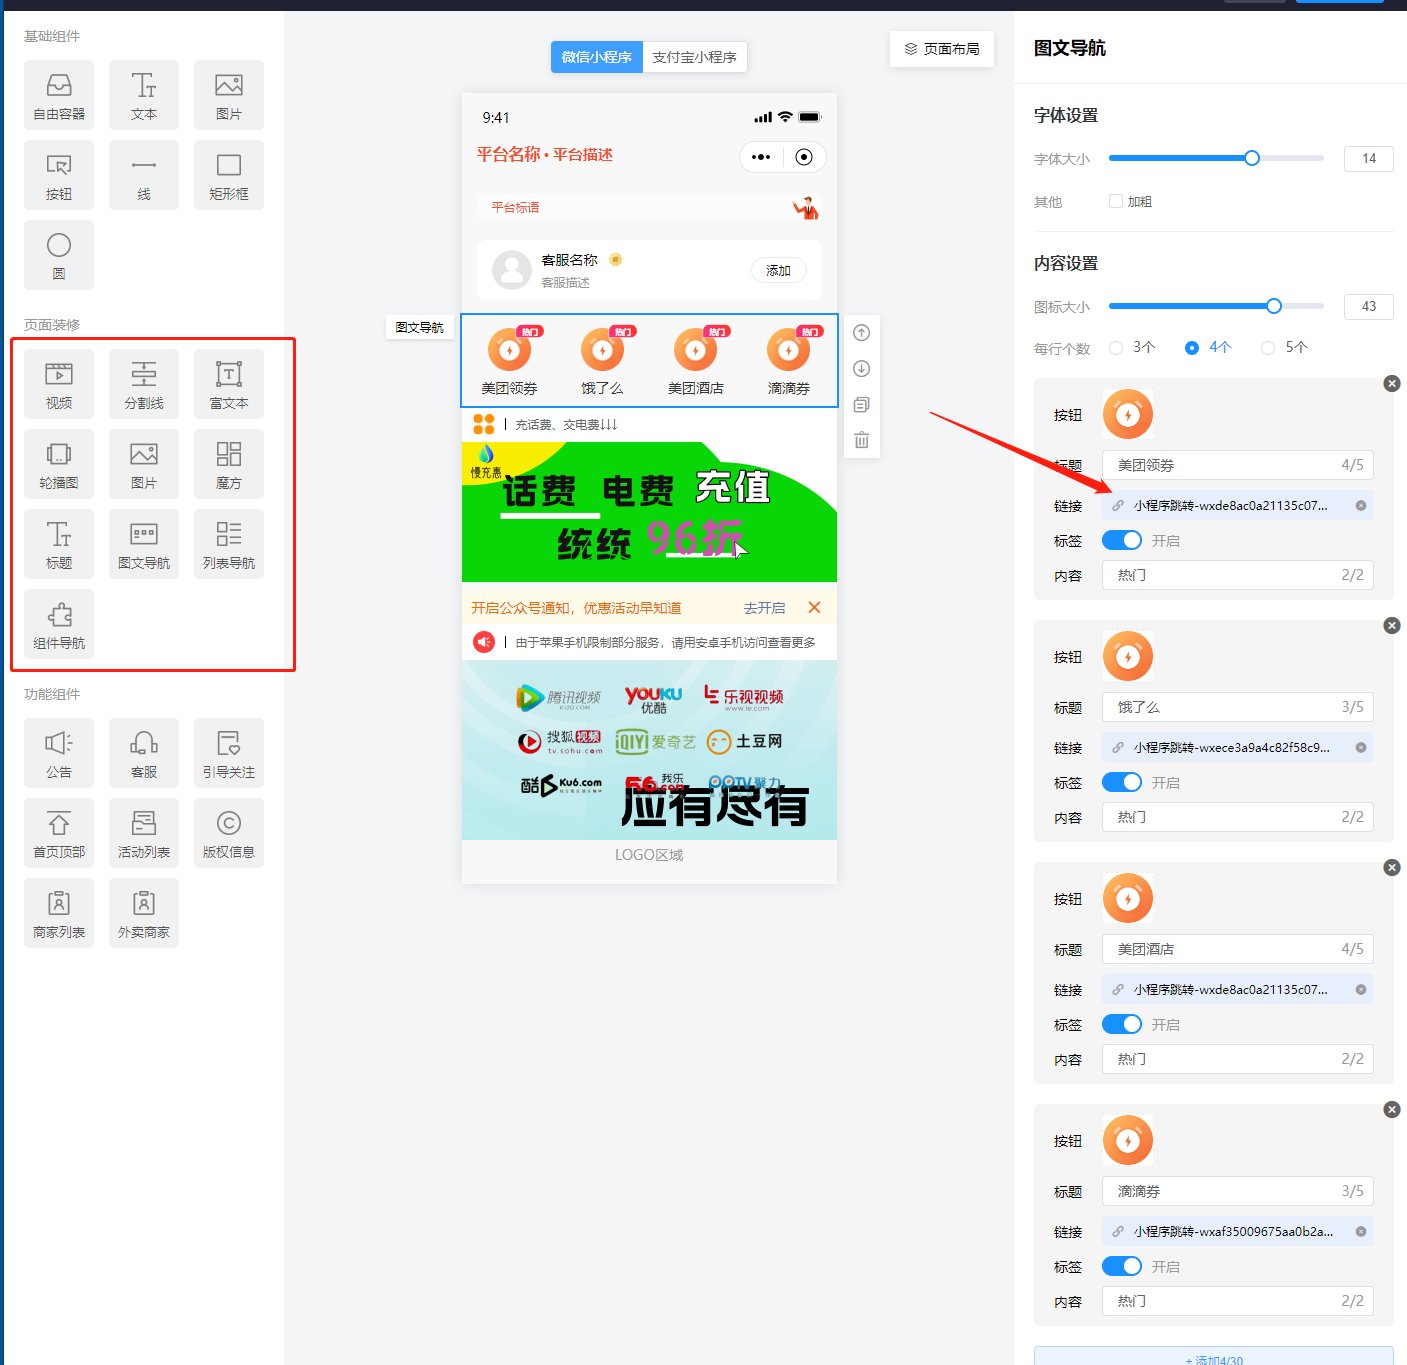Toggle the 标签 switch for 饿了么
This screenshot has height=1365, width=1407.
pos(1122,782)
